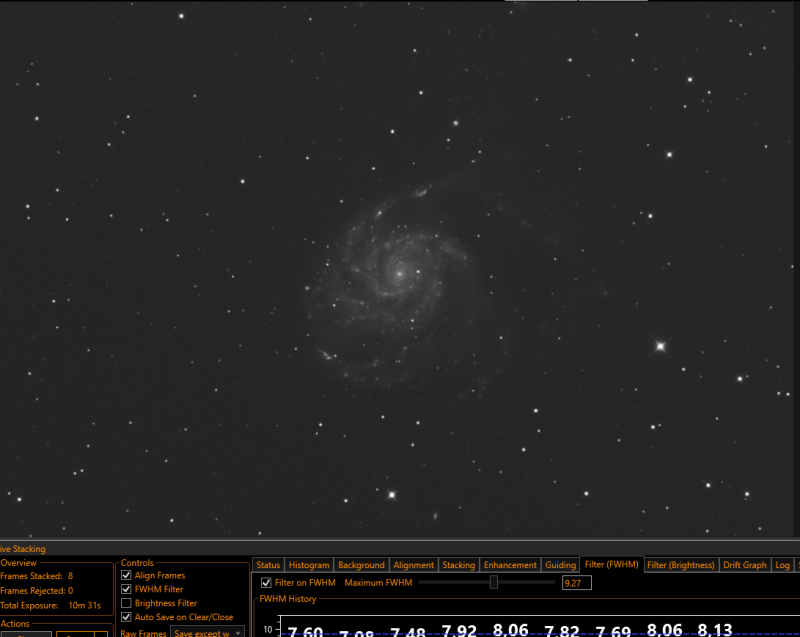
Task: Click the 7.82 FWHM history value
Action: [561, 631]
